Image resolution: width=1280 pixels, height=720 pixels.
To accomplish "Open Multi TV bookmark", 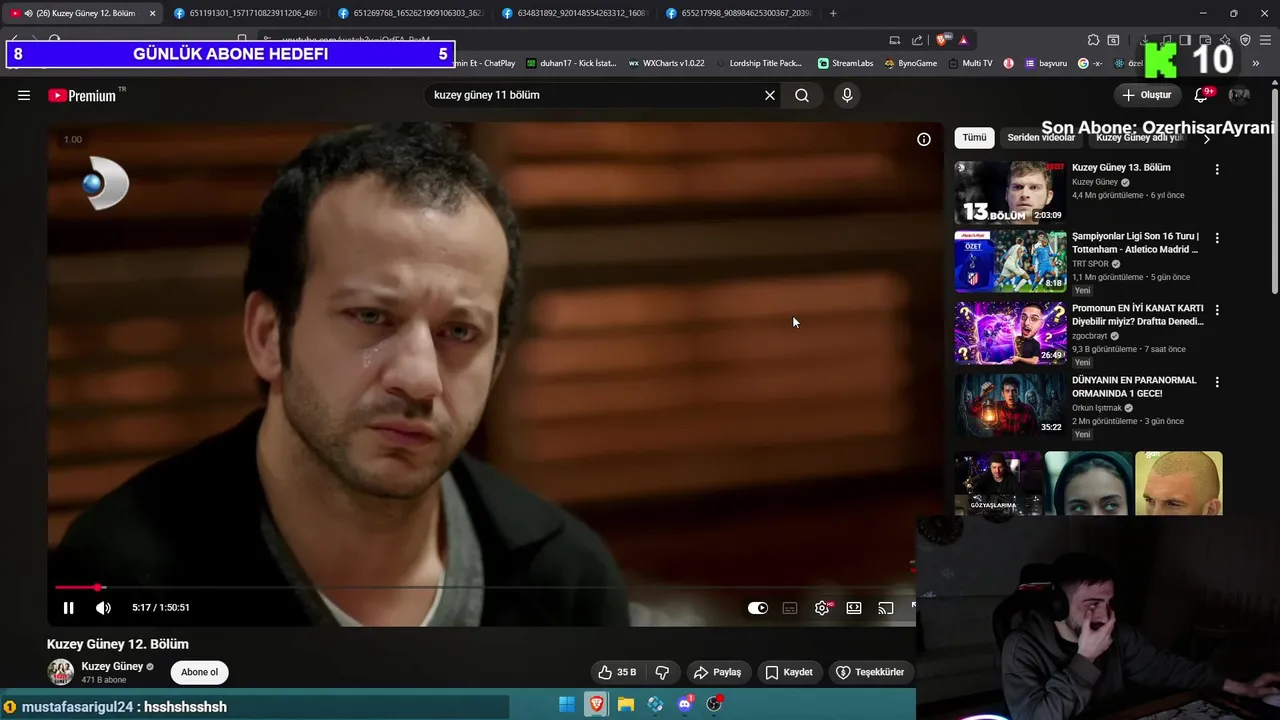I will pyautogui.click(x=970, y=63).
